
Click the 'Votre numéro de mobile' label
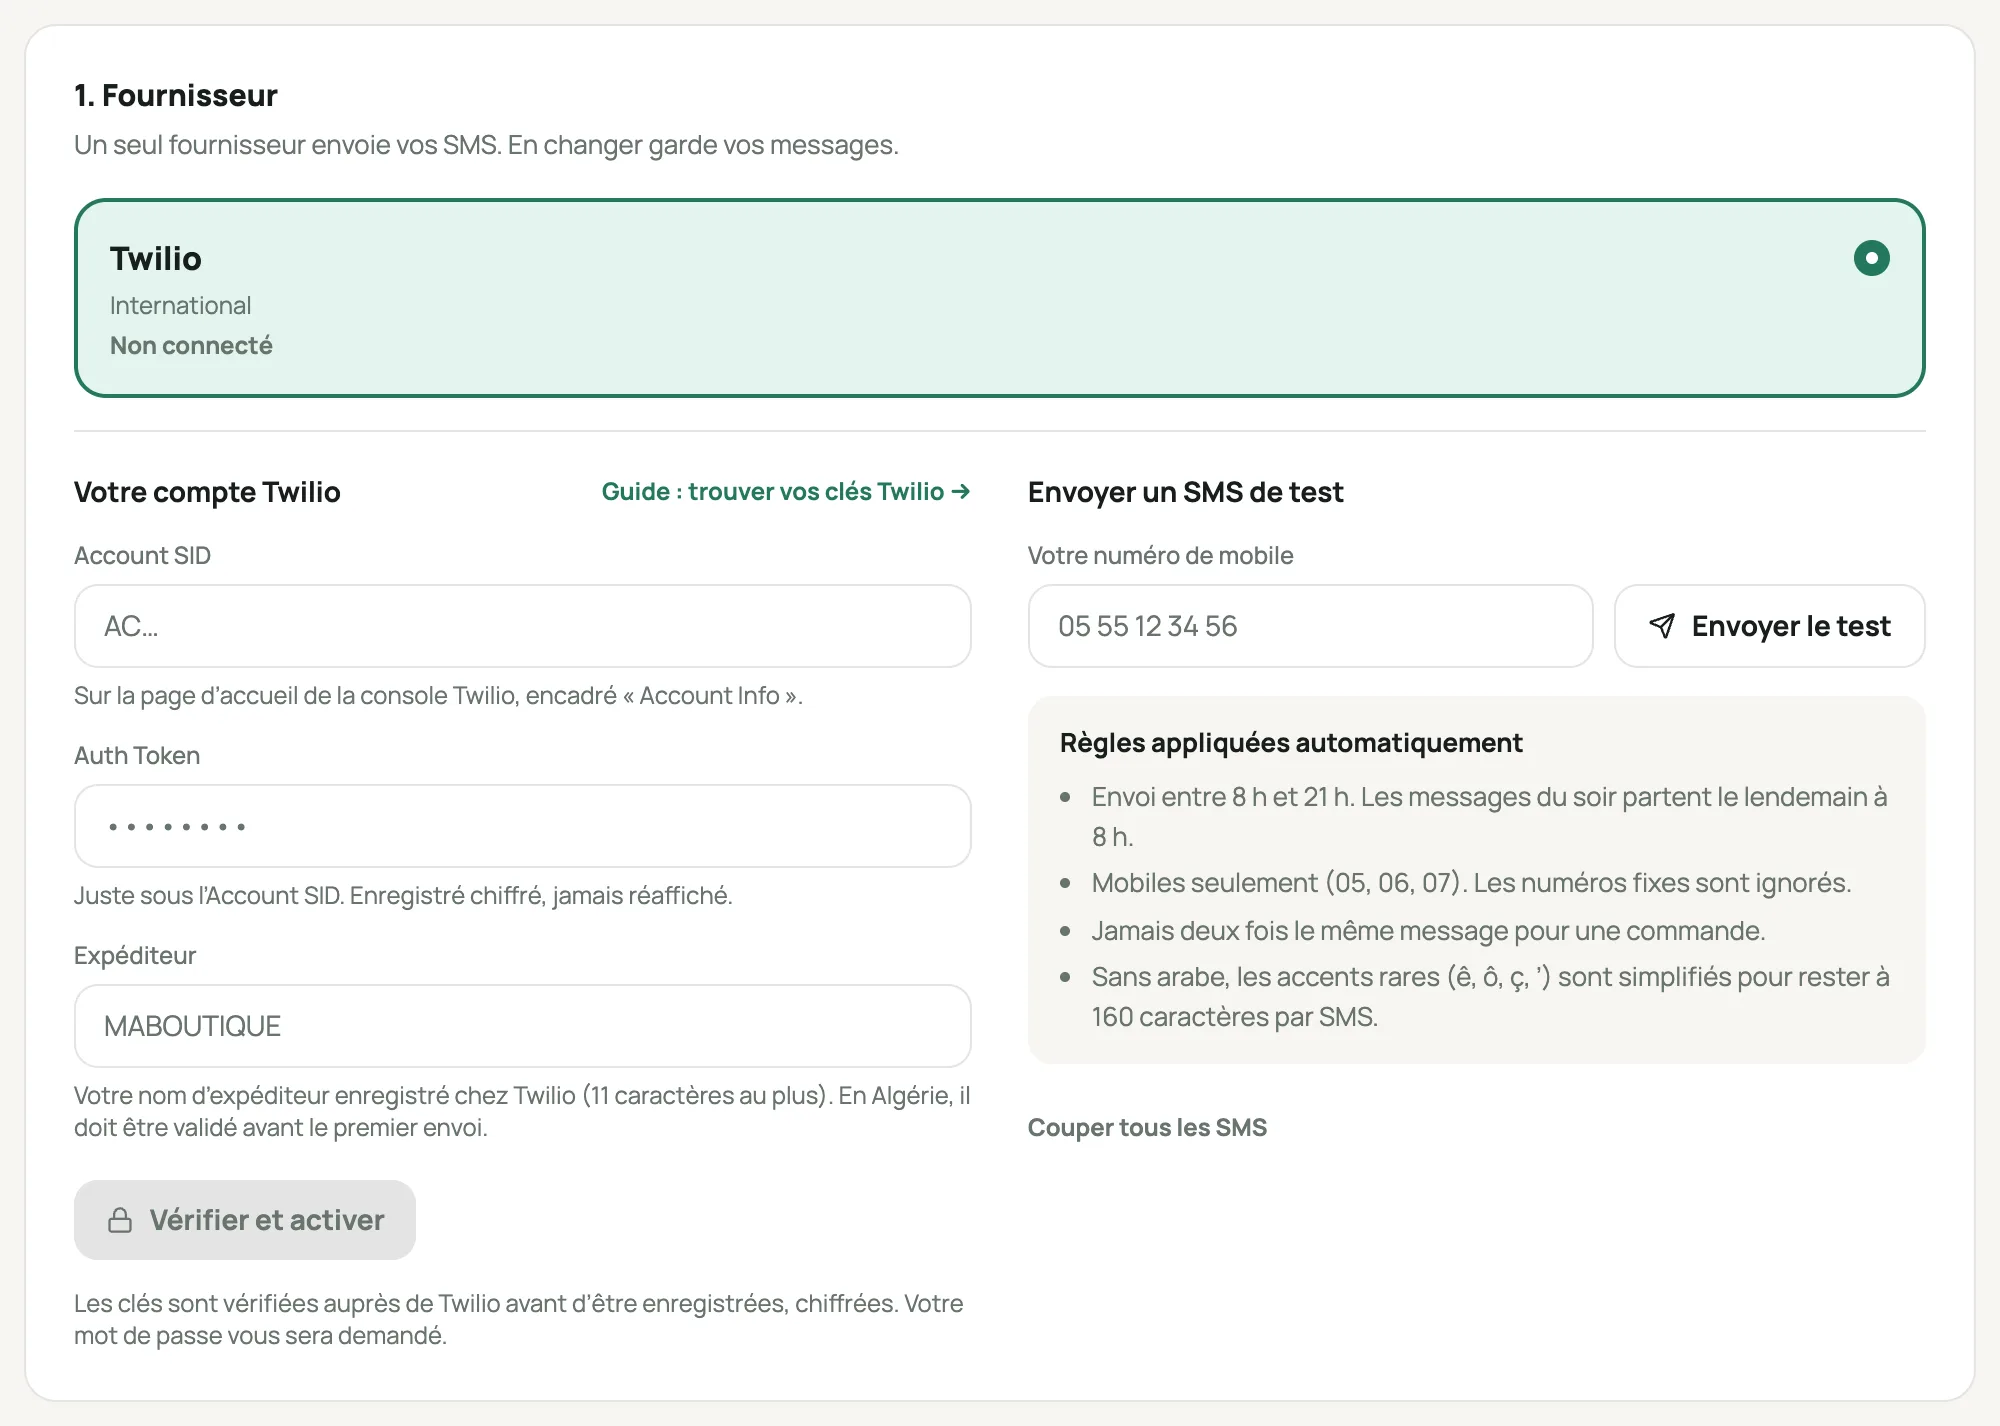point(1160,555)
